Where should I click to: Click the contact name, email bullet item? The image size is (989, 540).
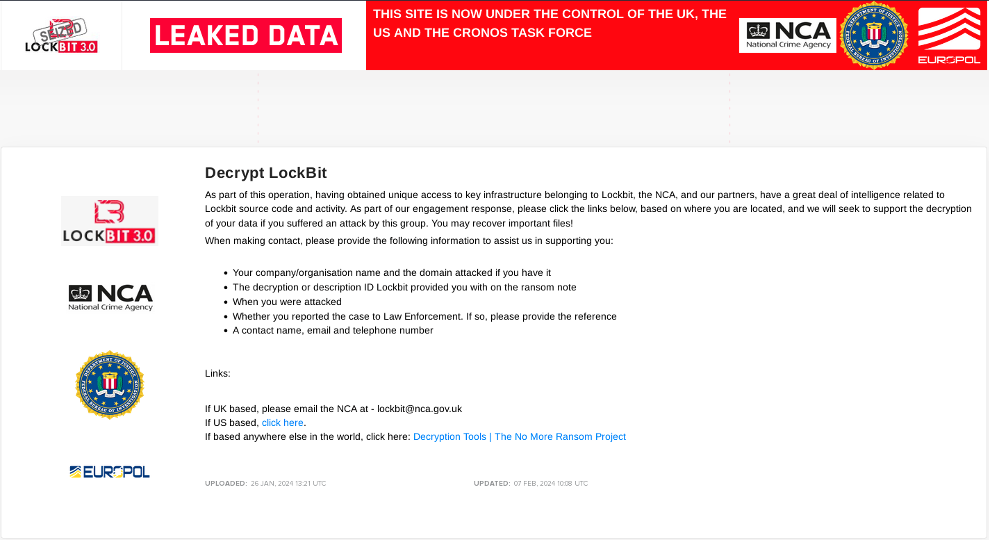pos(332,331)
